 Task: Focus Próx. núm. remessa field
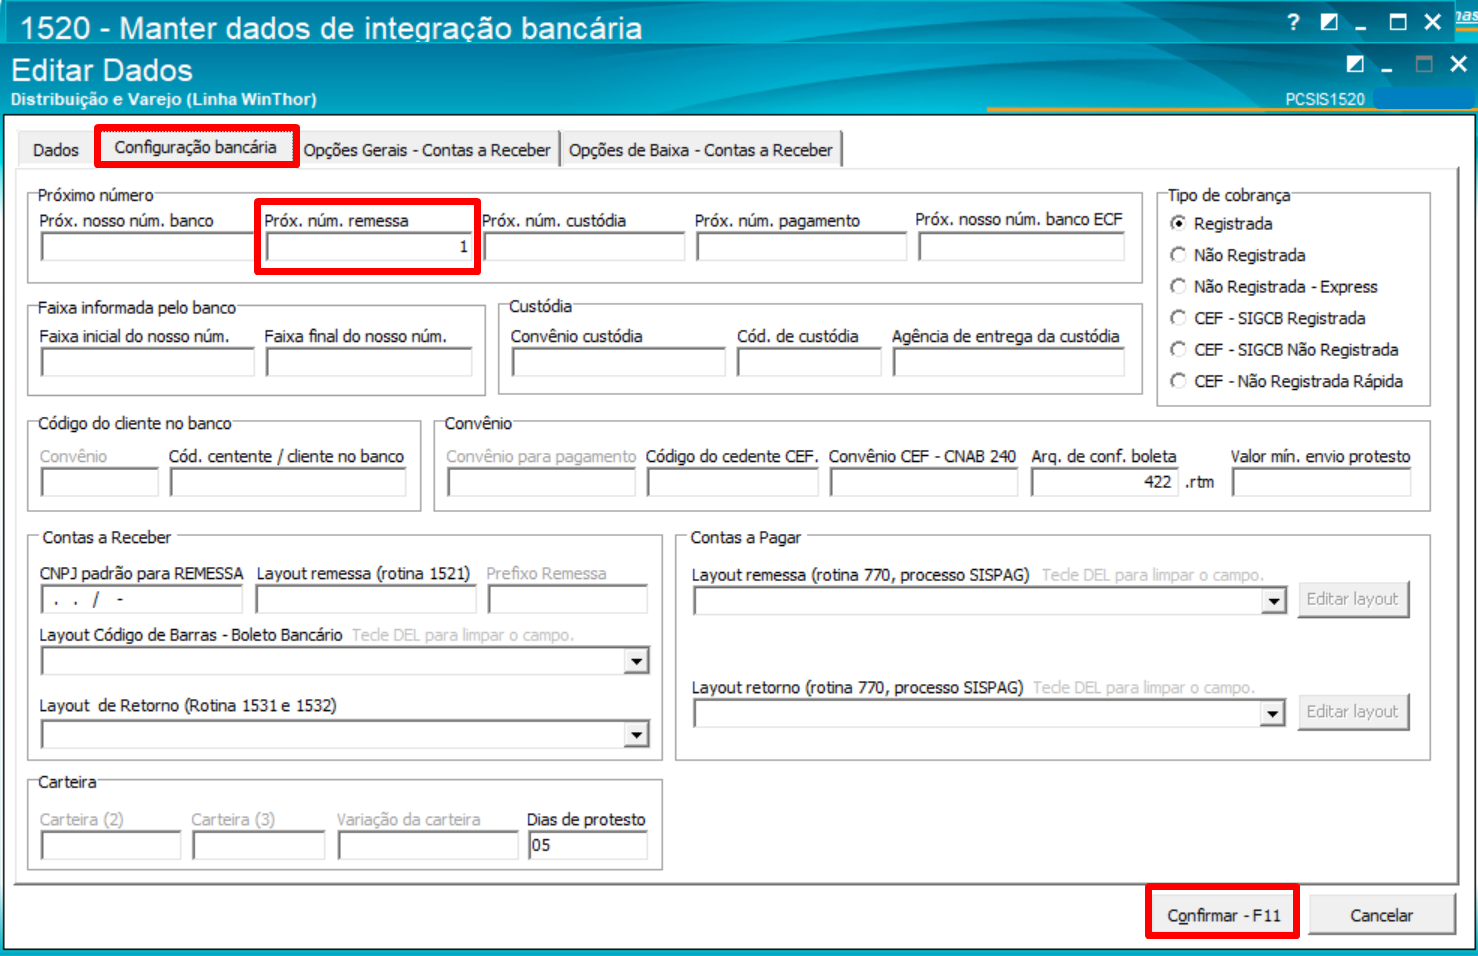point(369,247)
